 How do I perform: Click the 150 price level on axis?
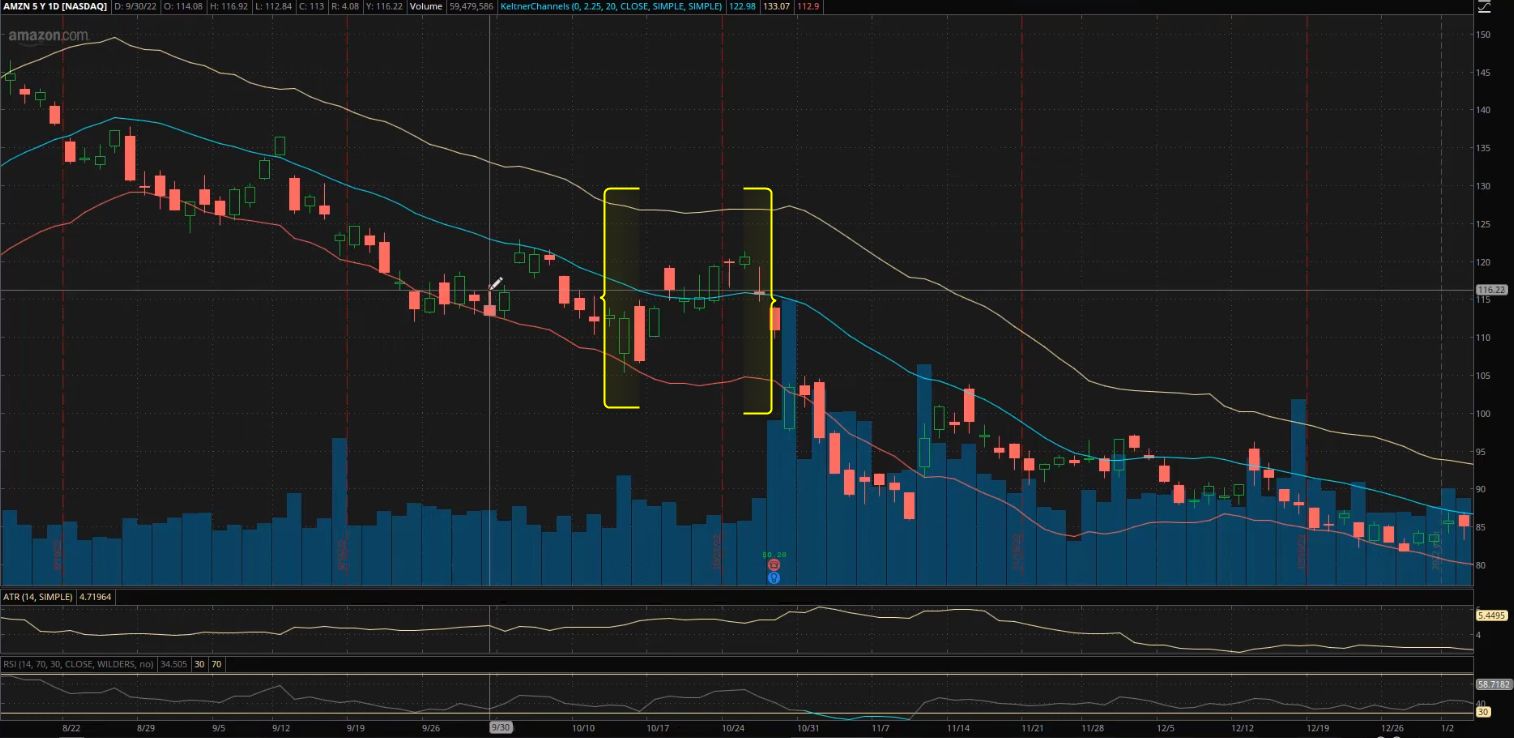(1483, 35)
